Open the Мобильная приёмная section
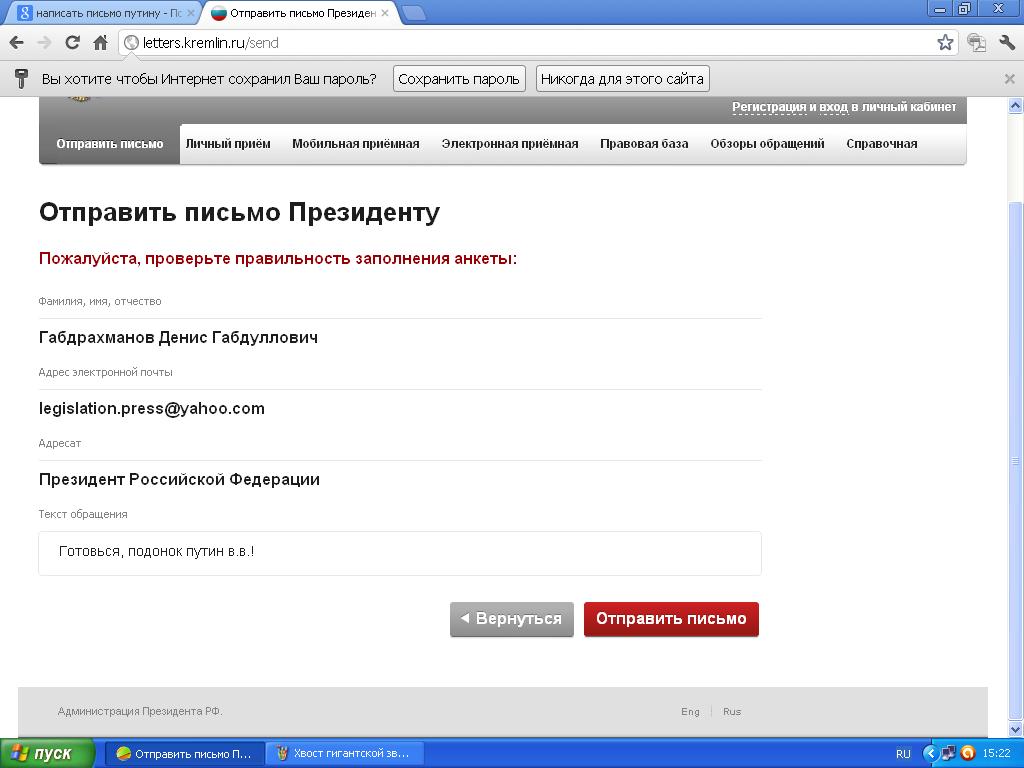Viewport: 1024px width, 768px height. click(x=356, y=144)
